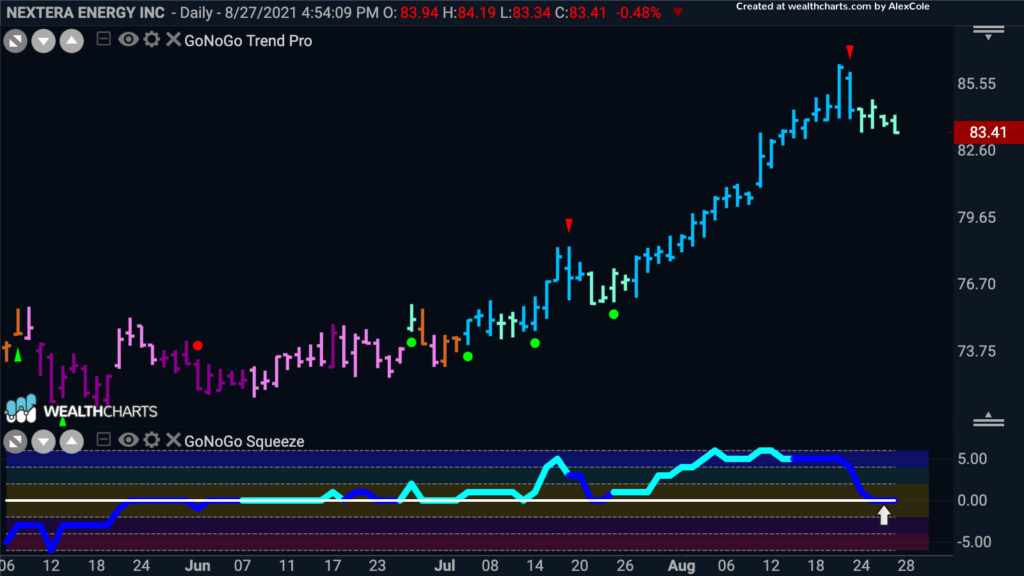The image size is (1024, 576).
Task: Click the 28 date axis label
Action: pos(906,566)
